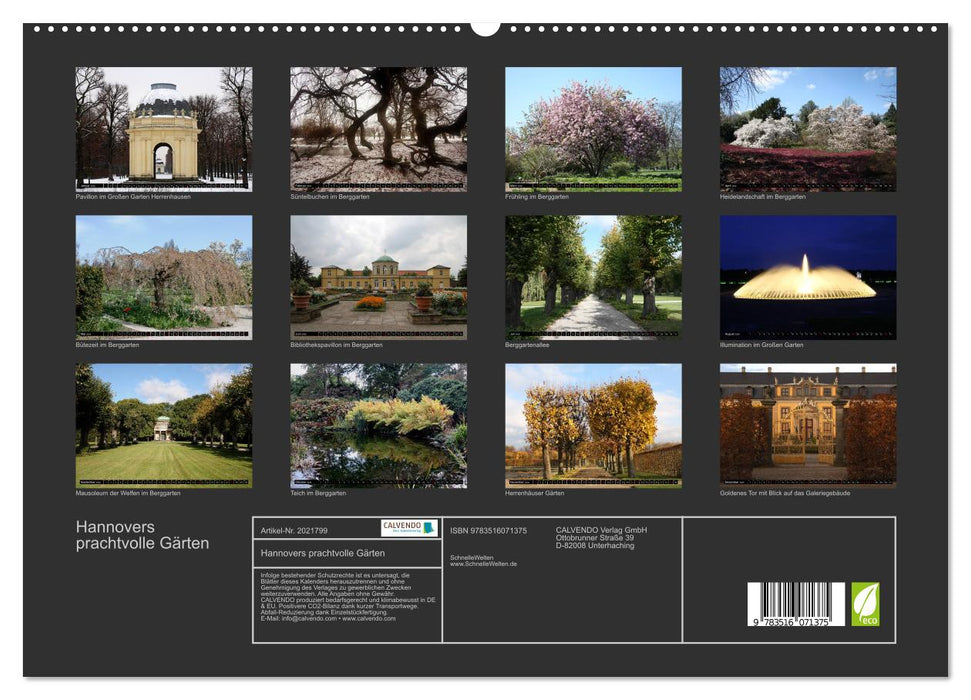Screen dimensions: 971x700
Task: Click the Blütezeit im Berggarten picture
Action: pos(163,277)
